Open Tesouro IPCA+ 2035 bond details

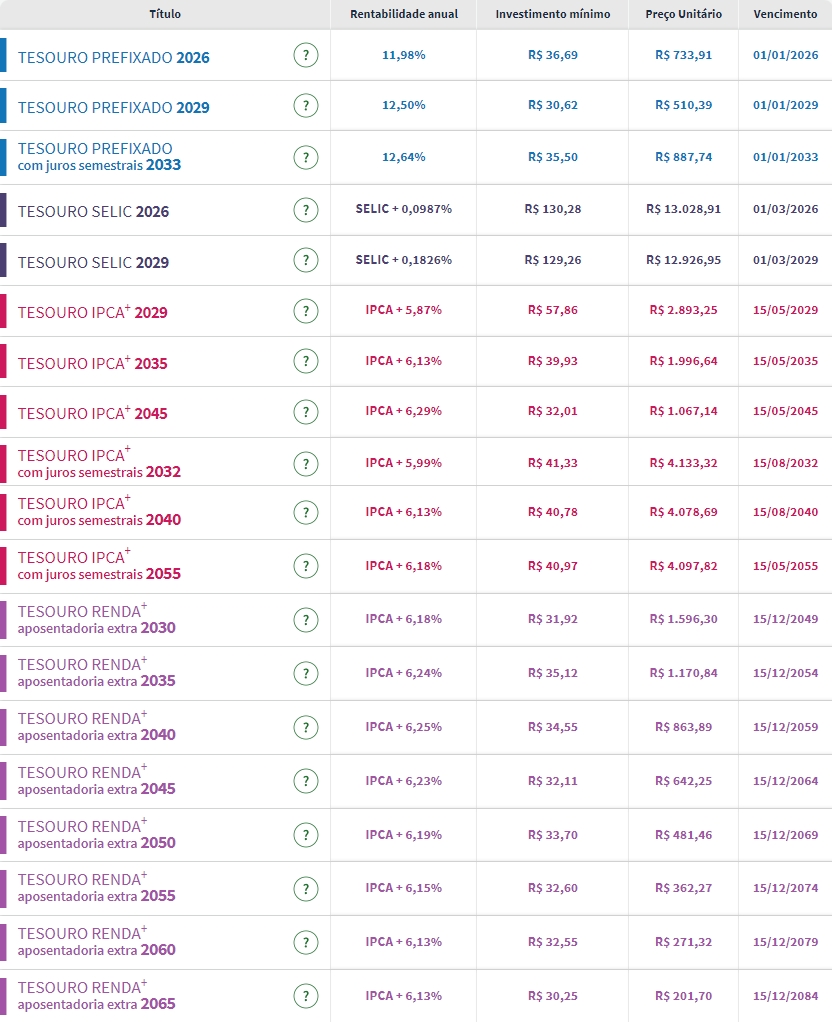click(92, 364)
